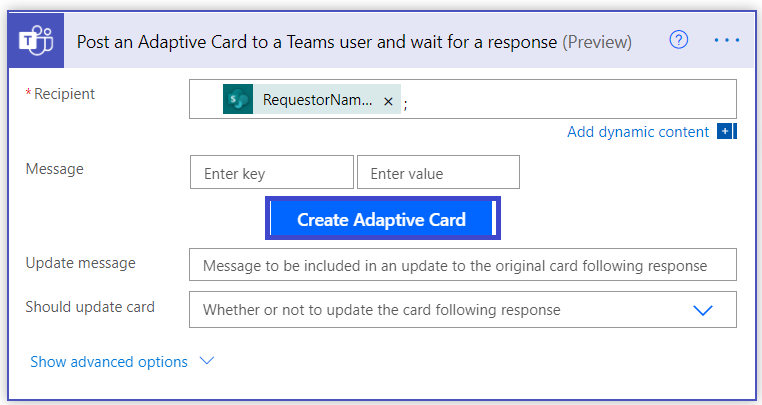Focus the Enter key message field
Screen dimensions: 762x405
tap(271, 173)
